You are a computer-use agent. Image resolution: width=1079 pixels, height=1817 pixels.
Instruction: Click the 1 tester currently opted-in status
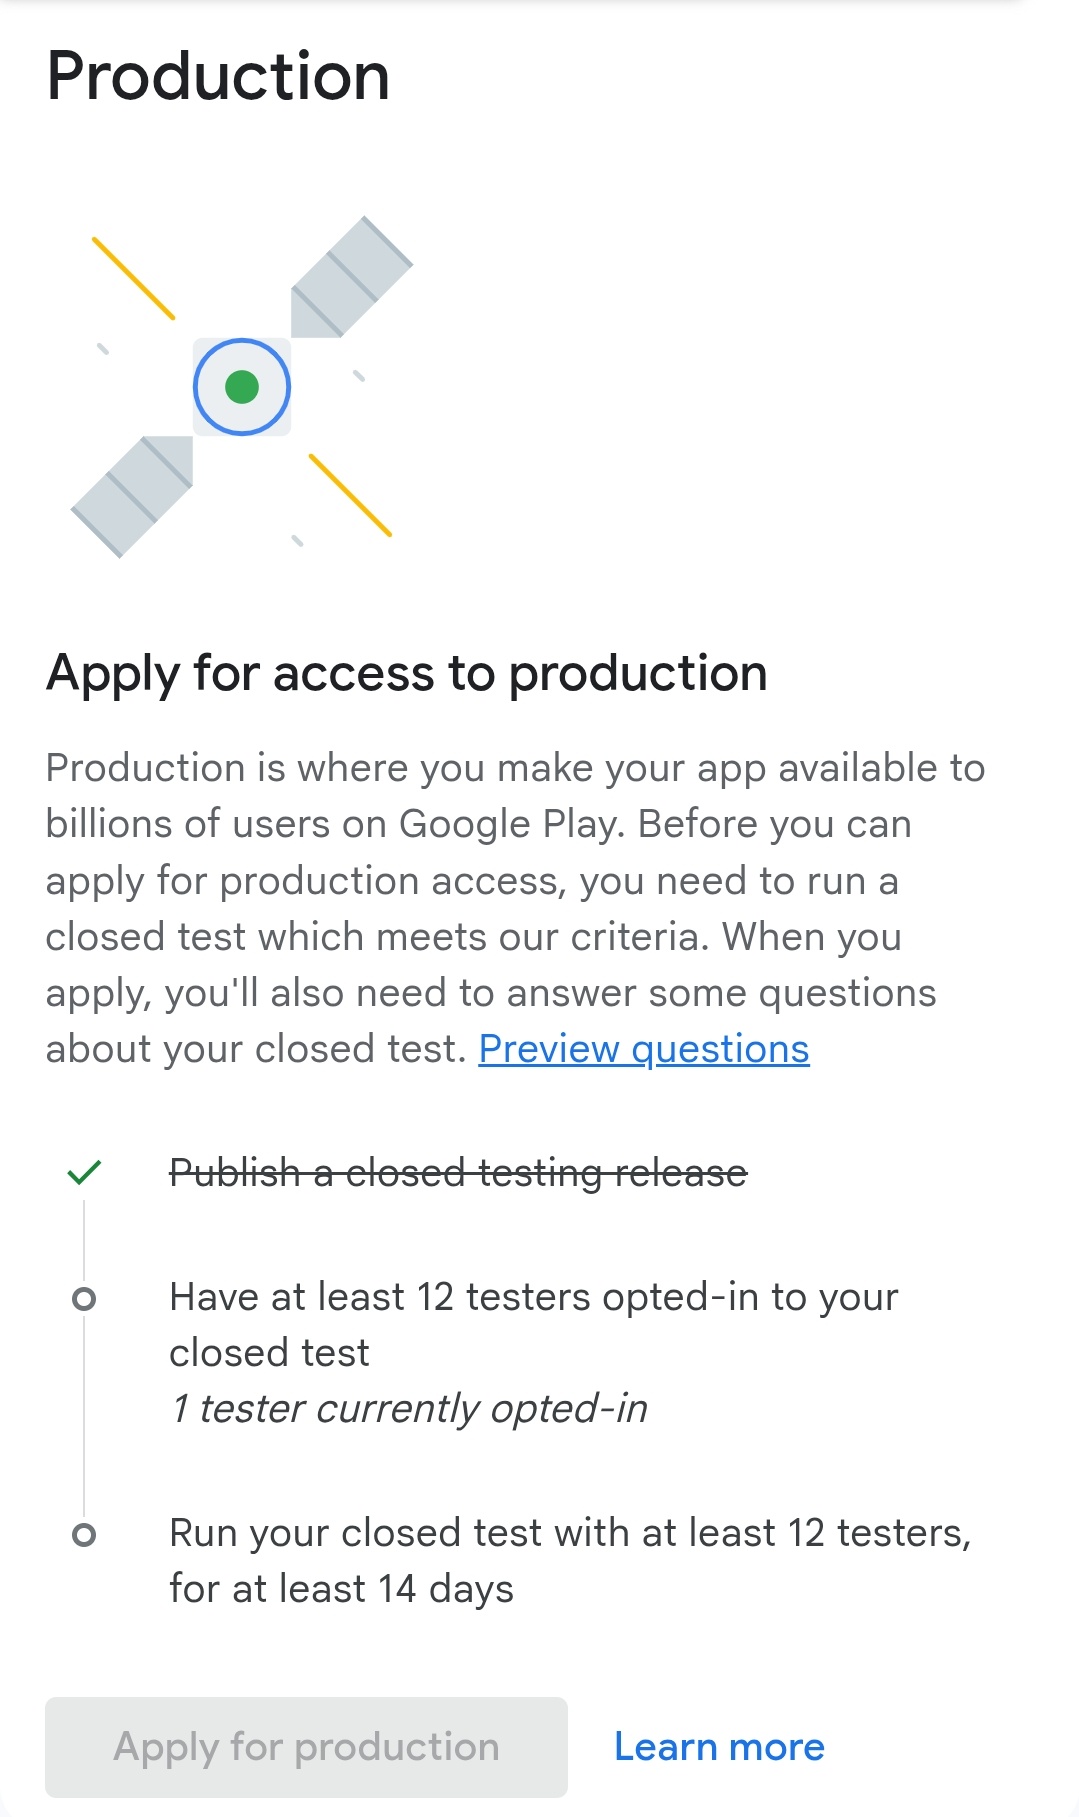409,1409
